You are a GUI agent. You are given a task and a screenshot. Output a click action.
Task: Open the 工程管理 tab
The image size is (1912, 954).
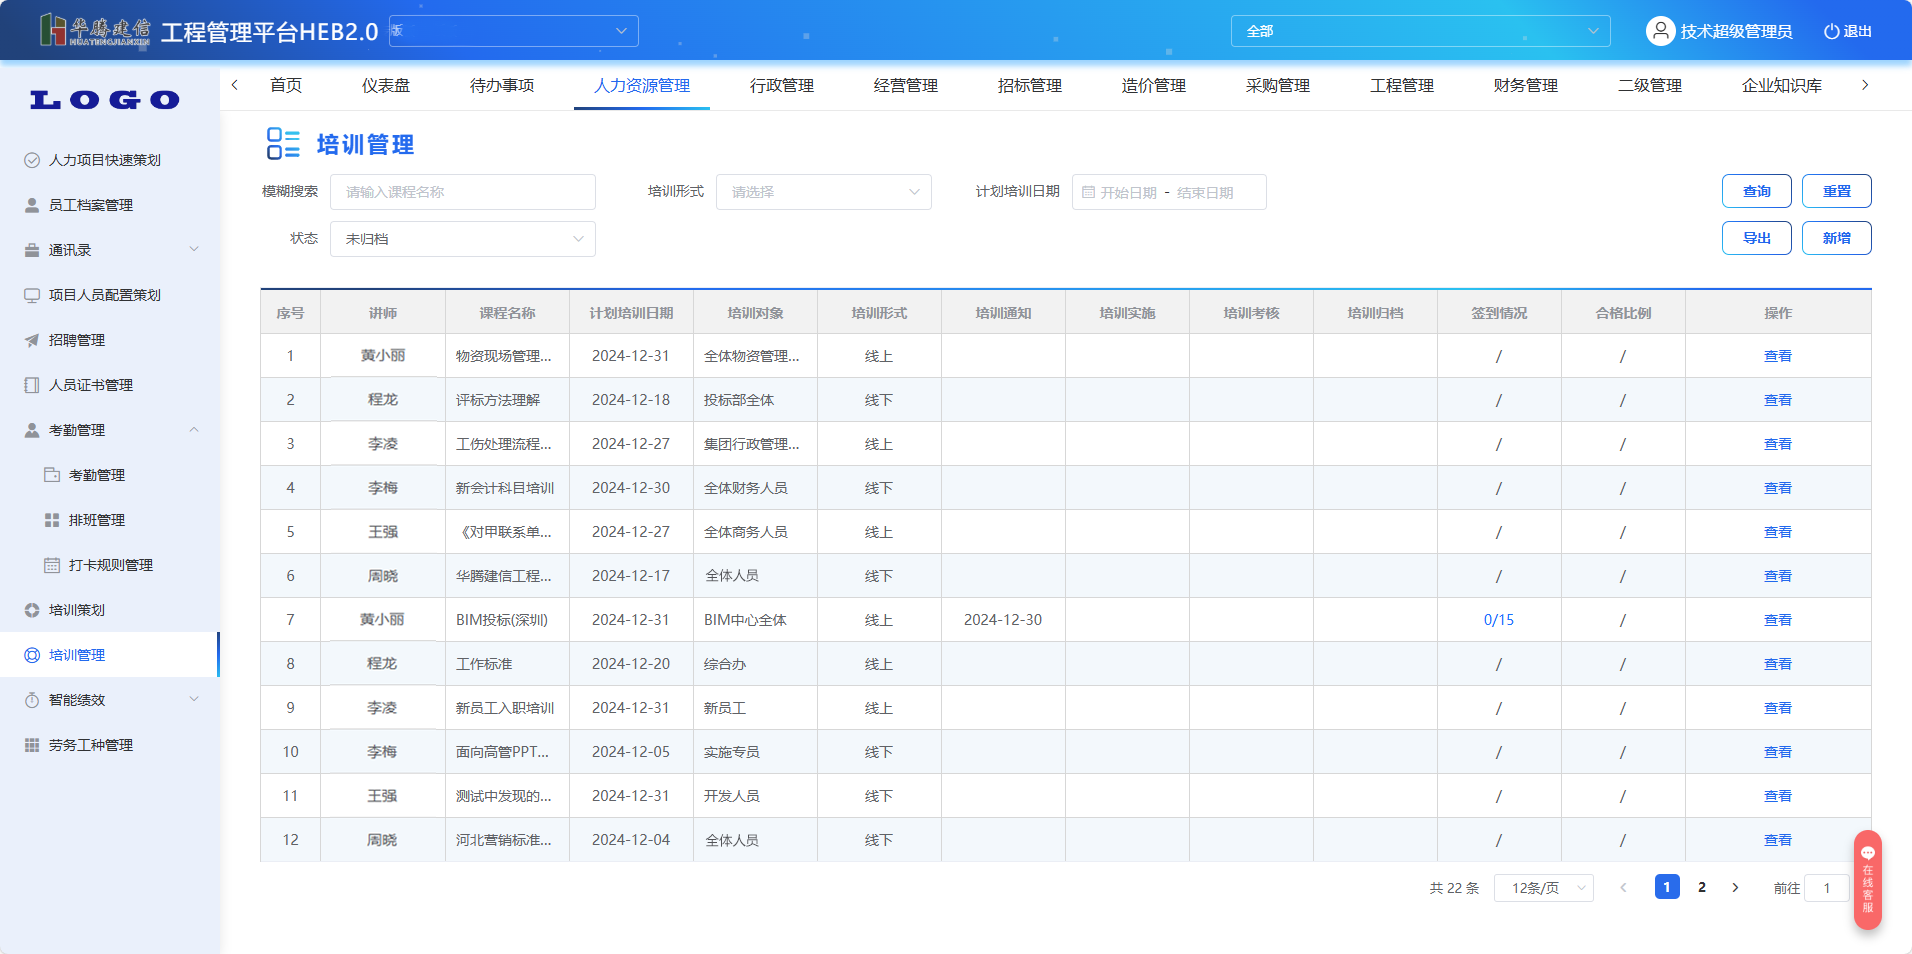(1402, 86)
